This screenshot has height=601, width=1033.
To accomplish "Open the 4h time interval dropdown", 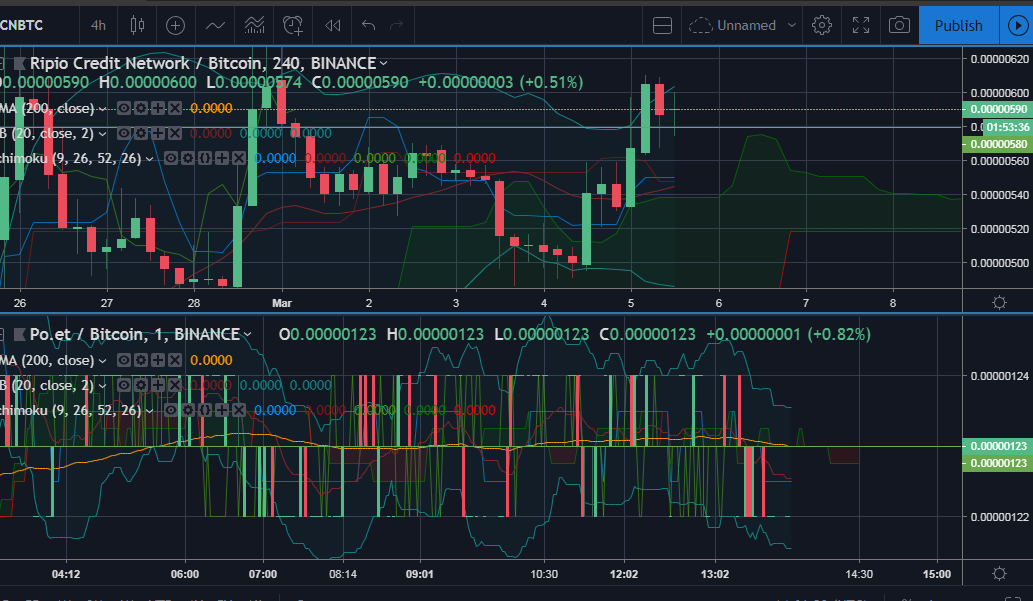I will coord(98,26).
